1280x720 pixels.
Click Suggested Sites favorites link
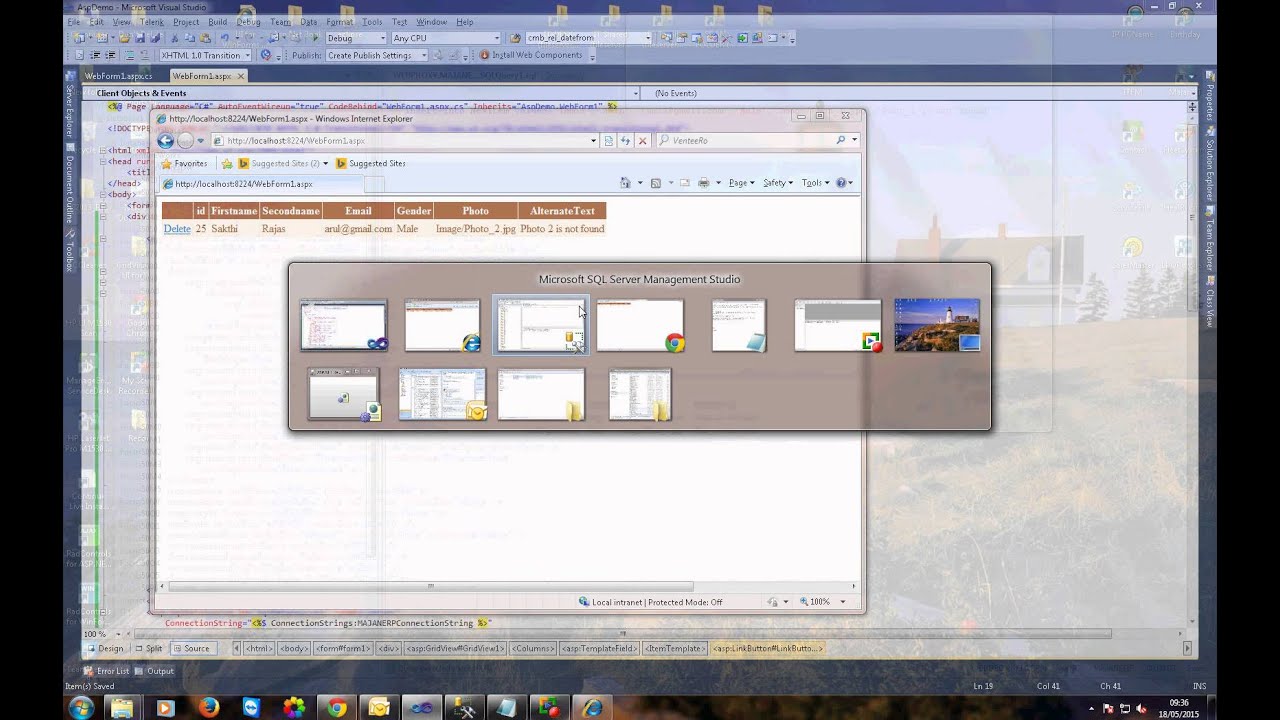370,163
